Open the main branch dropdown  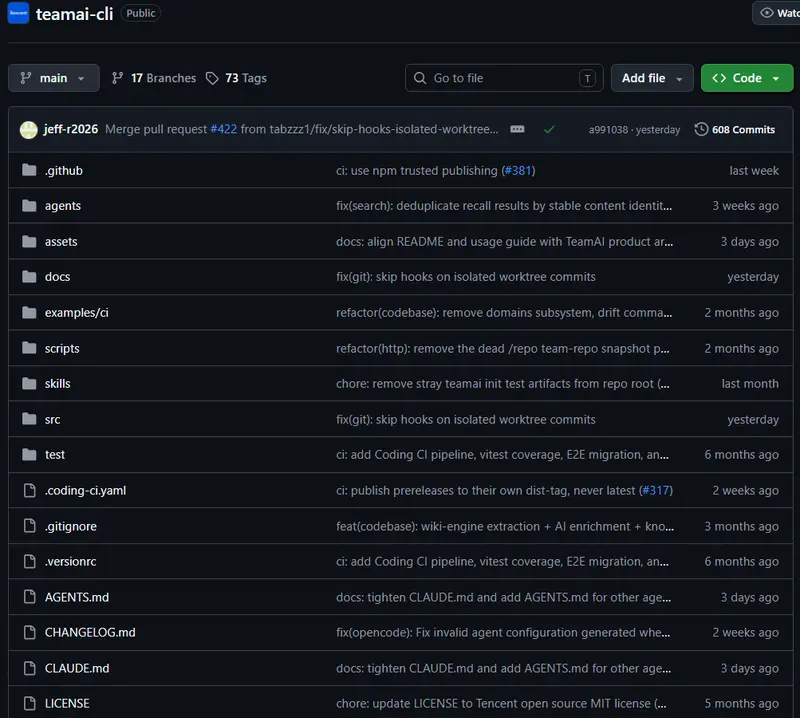pos(54,78)
